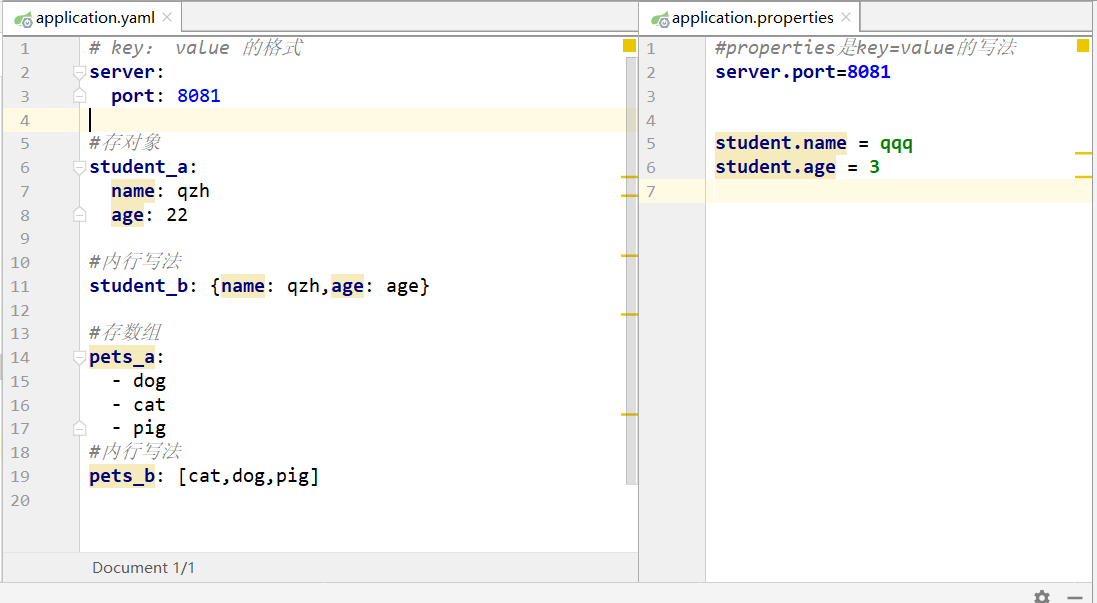The height and width of the screenshot is (603, 1097).
Task: Close the application.yaml tab
Action: [x=167, y=17]
